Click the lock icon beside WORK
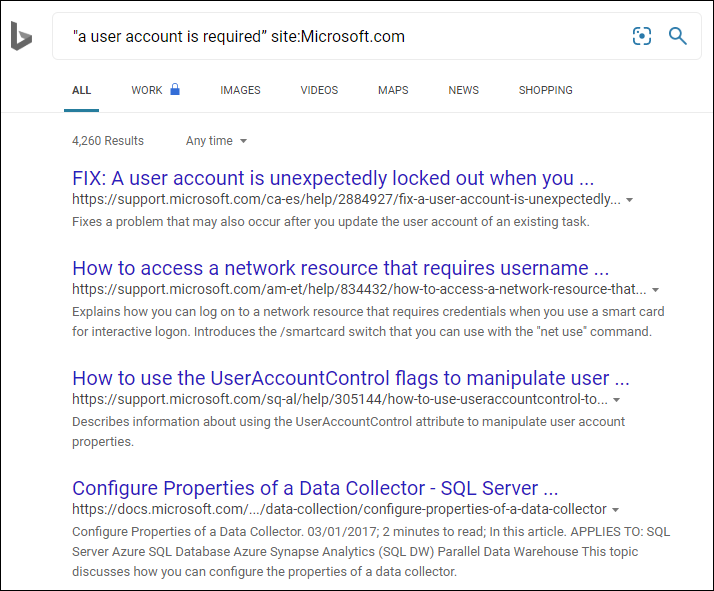The width and height of the screenshot is (714, 591). (175, 89)
